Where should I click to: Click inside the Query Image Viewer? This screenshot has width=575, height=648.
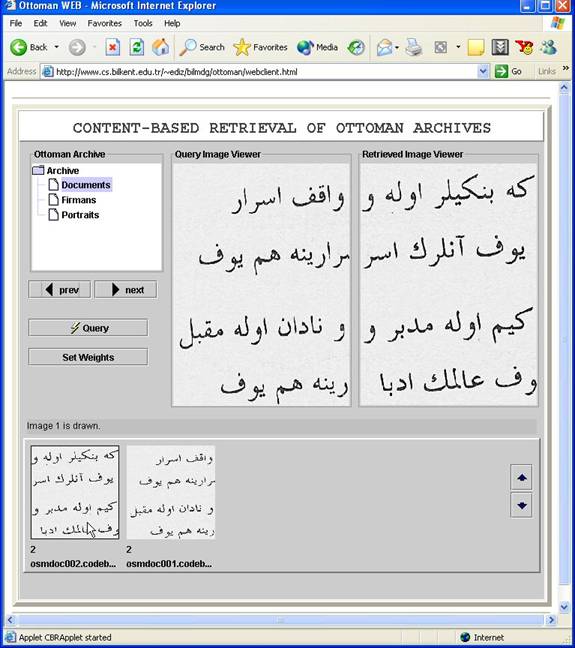click(261, 285)
